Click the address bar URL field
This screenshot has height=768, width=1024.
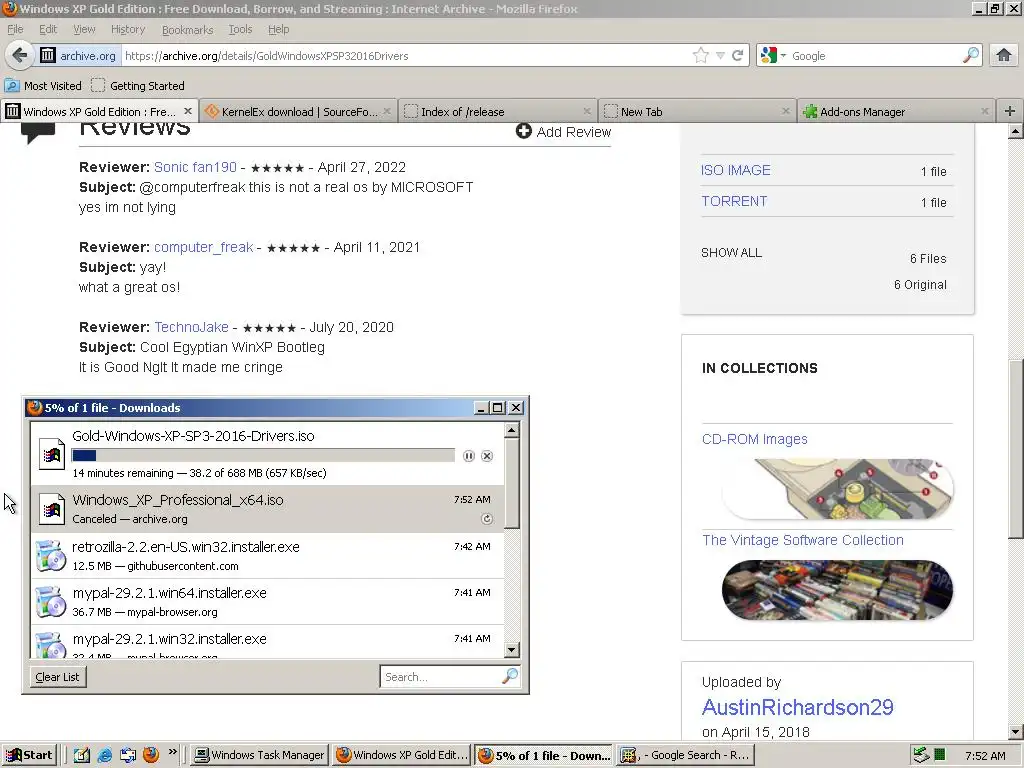point(405,56)
